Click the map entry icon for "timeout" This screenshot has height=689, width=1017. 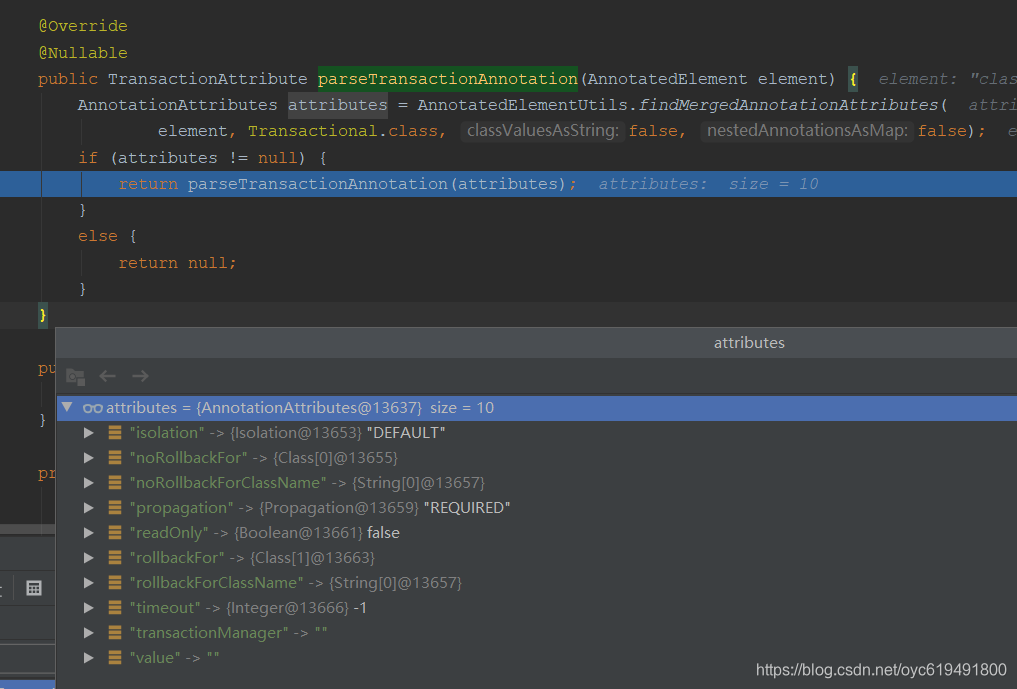[x=115, y=608]
